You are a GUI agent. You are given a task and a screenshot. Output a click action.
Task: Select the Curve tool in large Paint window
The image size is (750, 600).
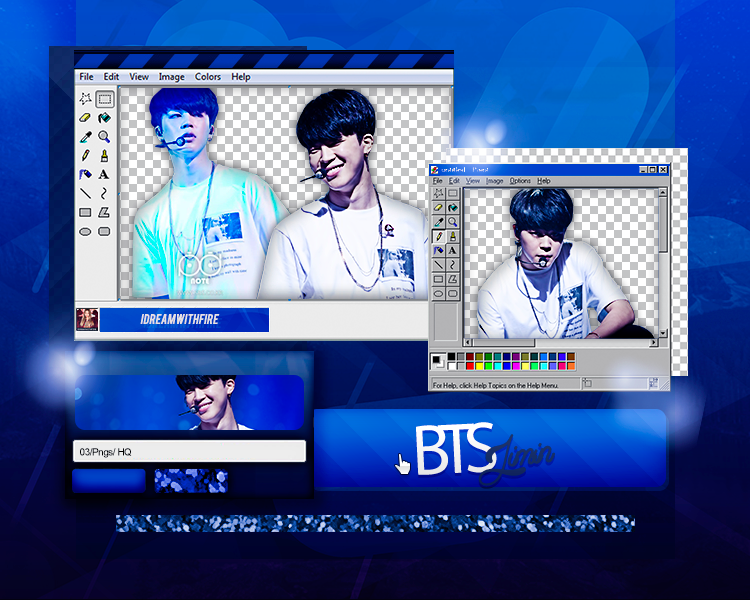(x=104, y=193)
